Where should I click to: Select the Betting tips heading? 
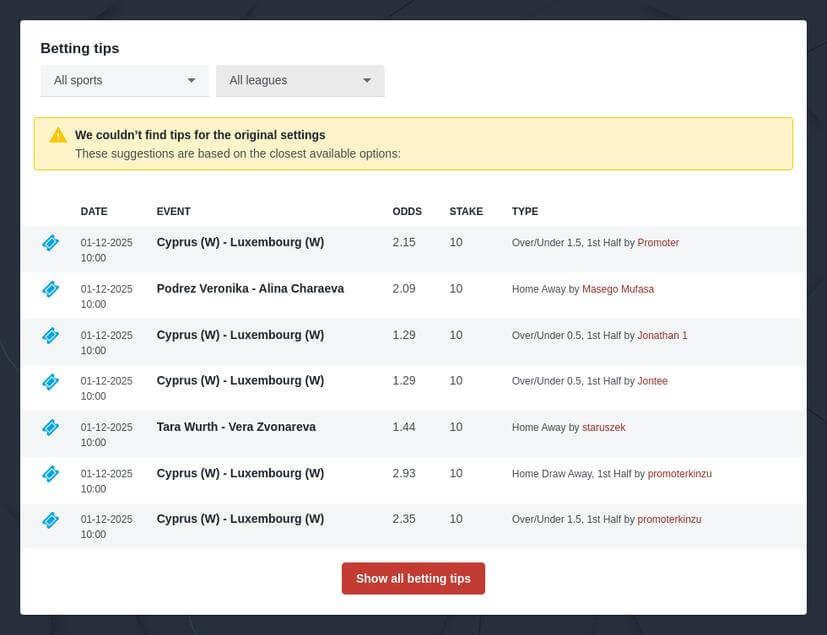tap(79, 48)
